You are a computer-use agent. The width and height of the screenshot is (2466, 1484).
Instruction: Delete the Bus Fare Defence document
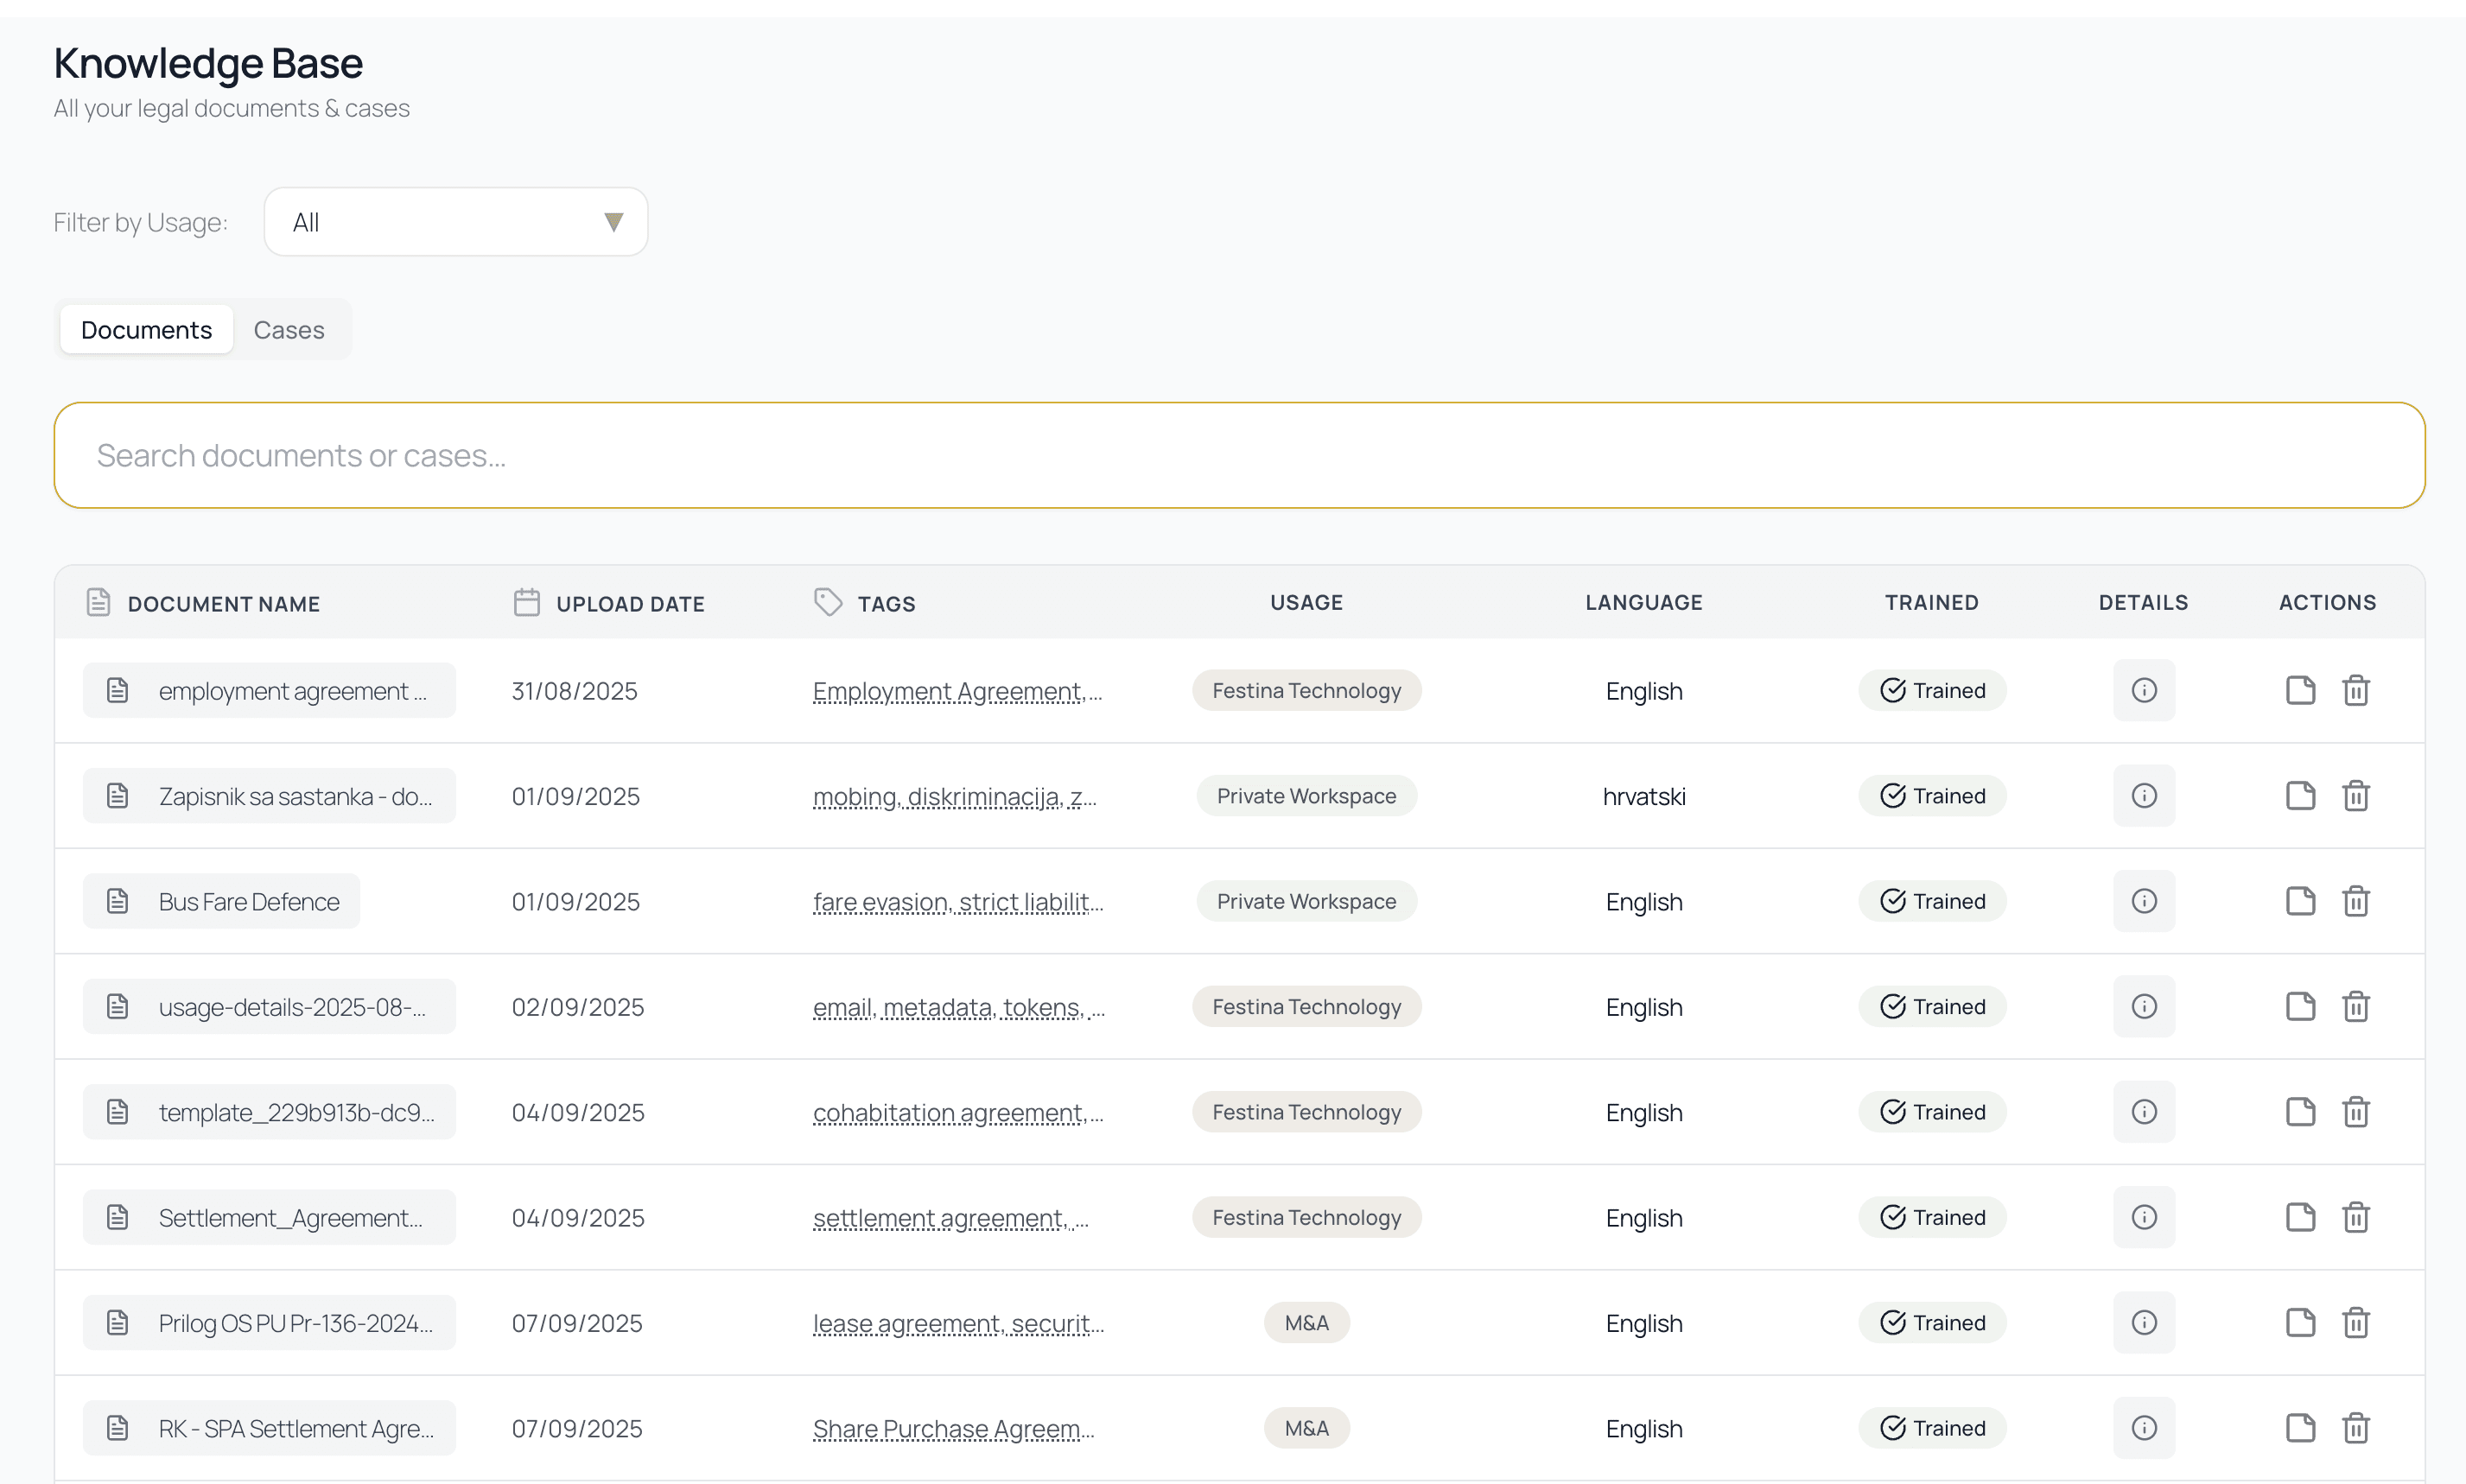pyautogui.click(x=2355, y=901)
